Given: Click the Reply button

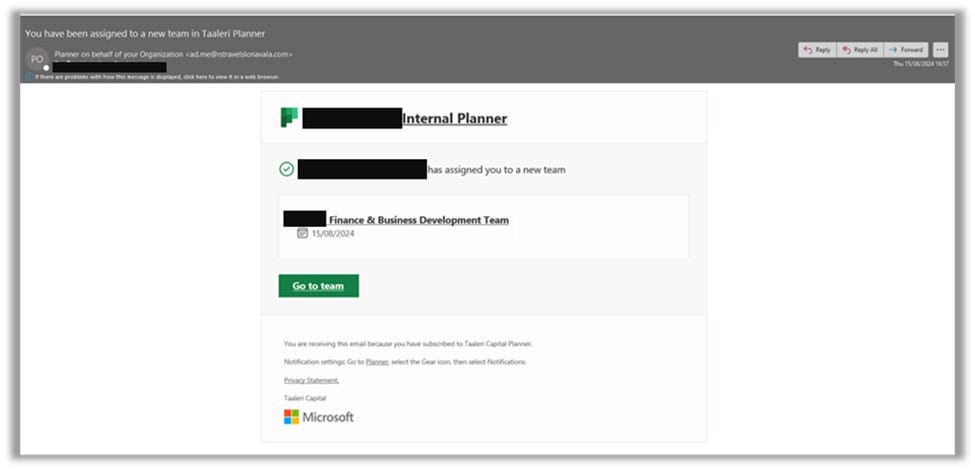Looking at the screenshot, I should click(x=817, y=50).
